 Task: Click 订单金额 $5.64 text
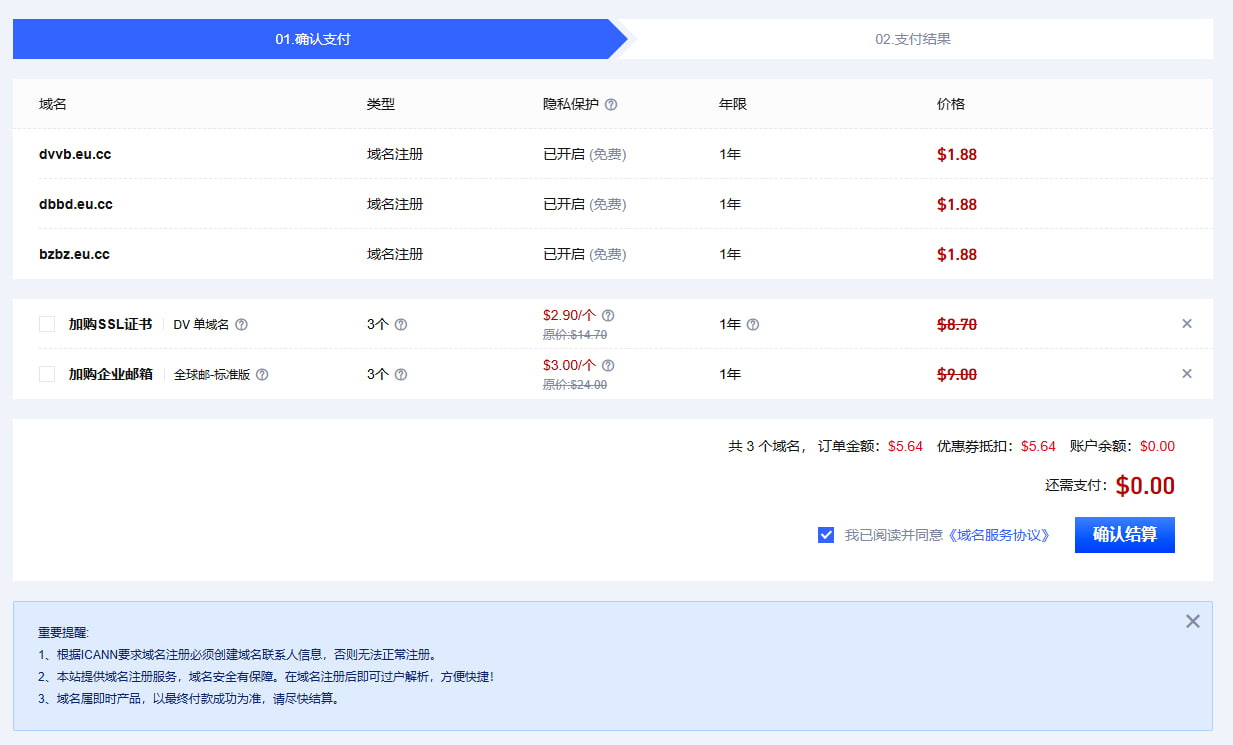click(870, 446)
